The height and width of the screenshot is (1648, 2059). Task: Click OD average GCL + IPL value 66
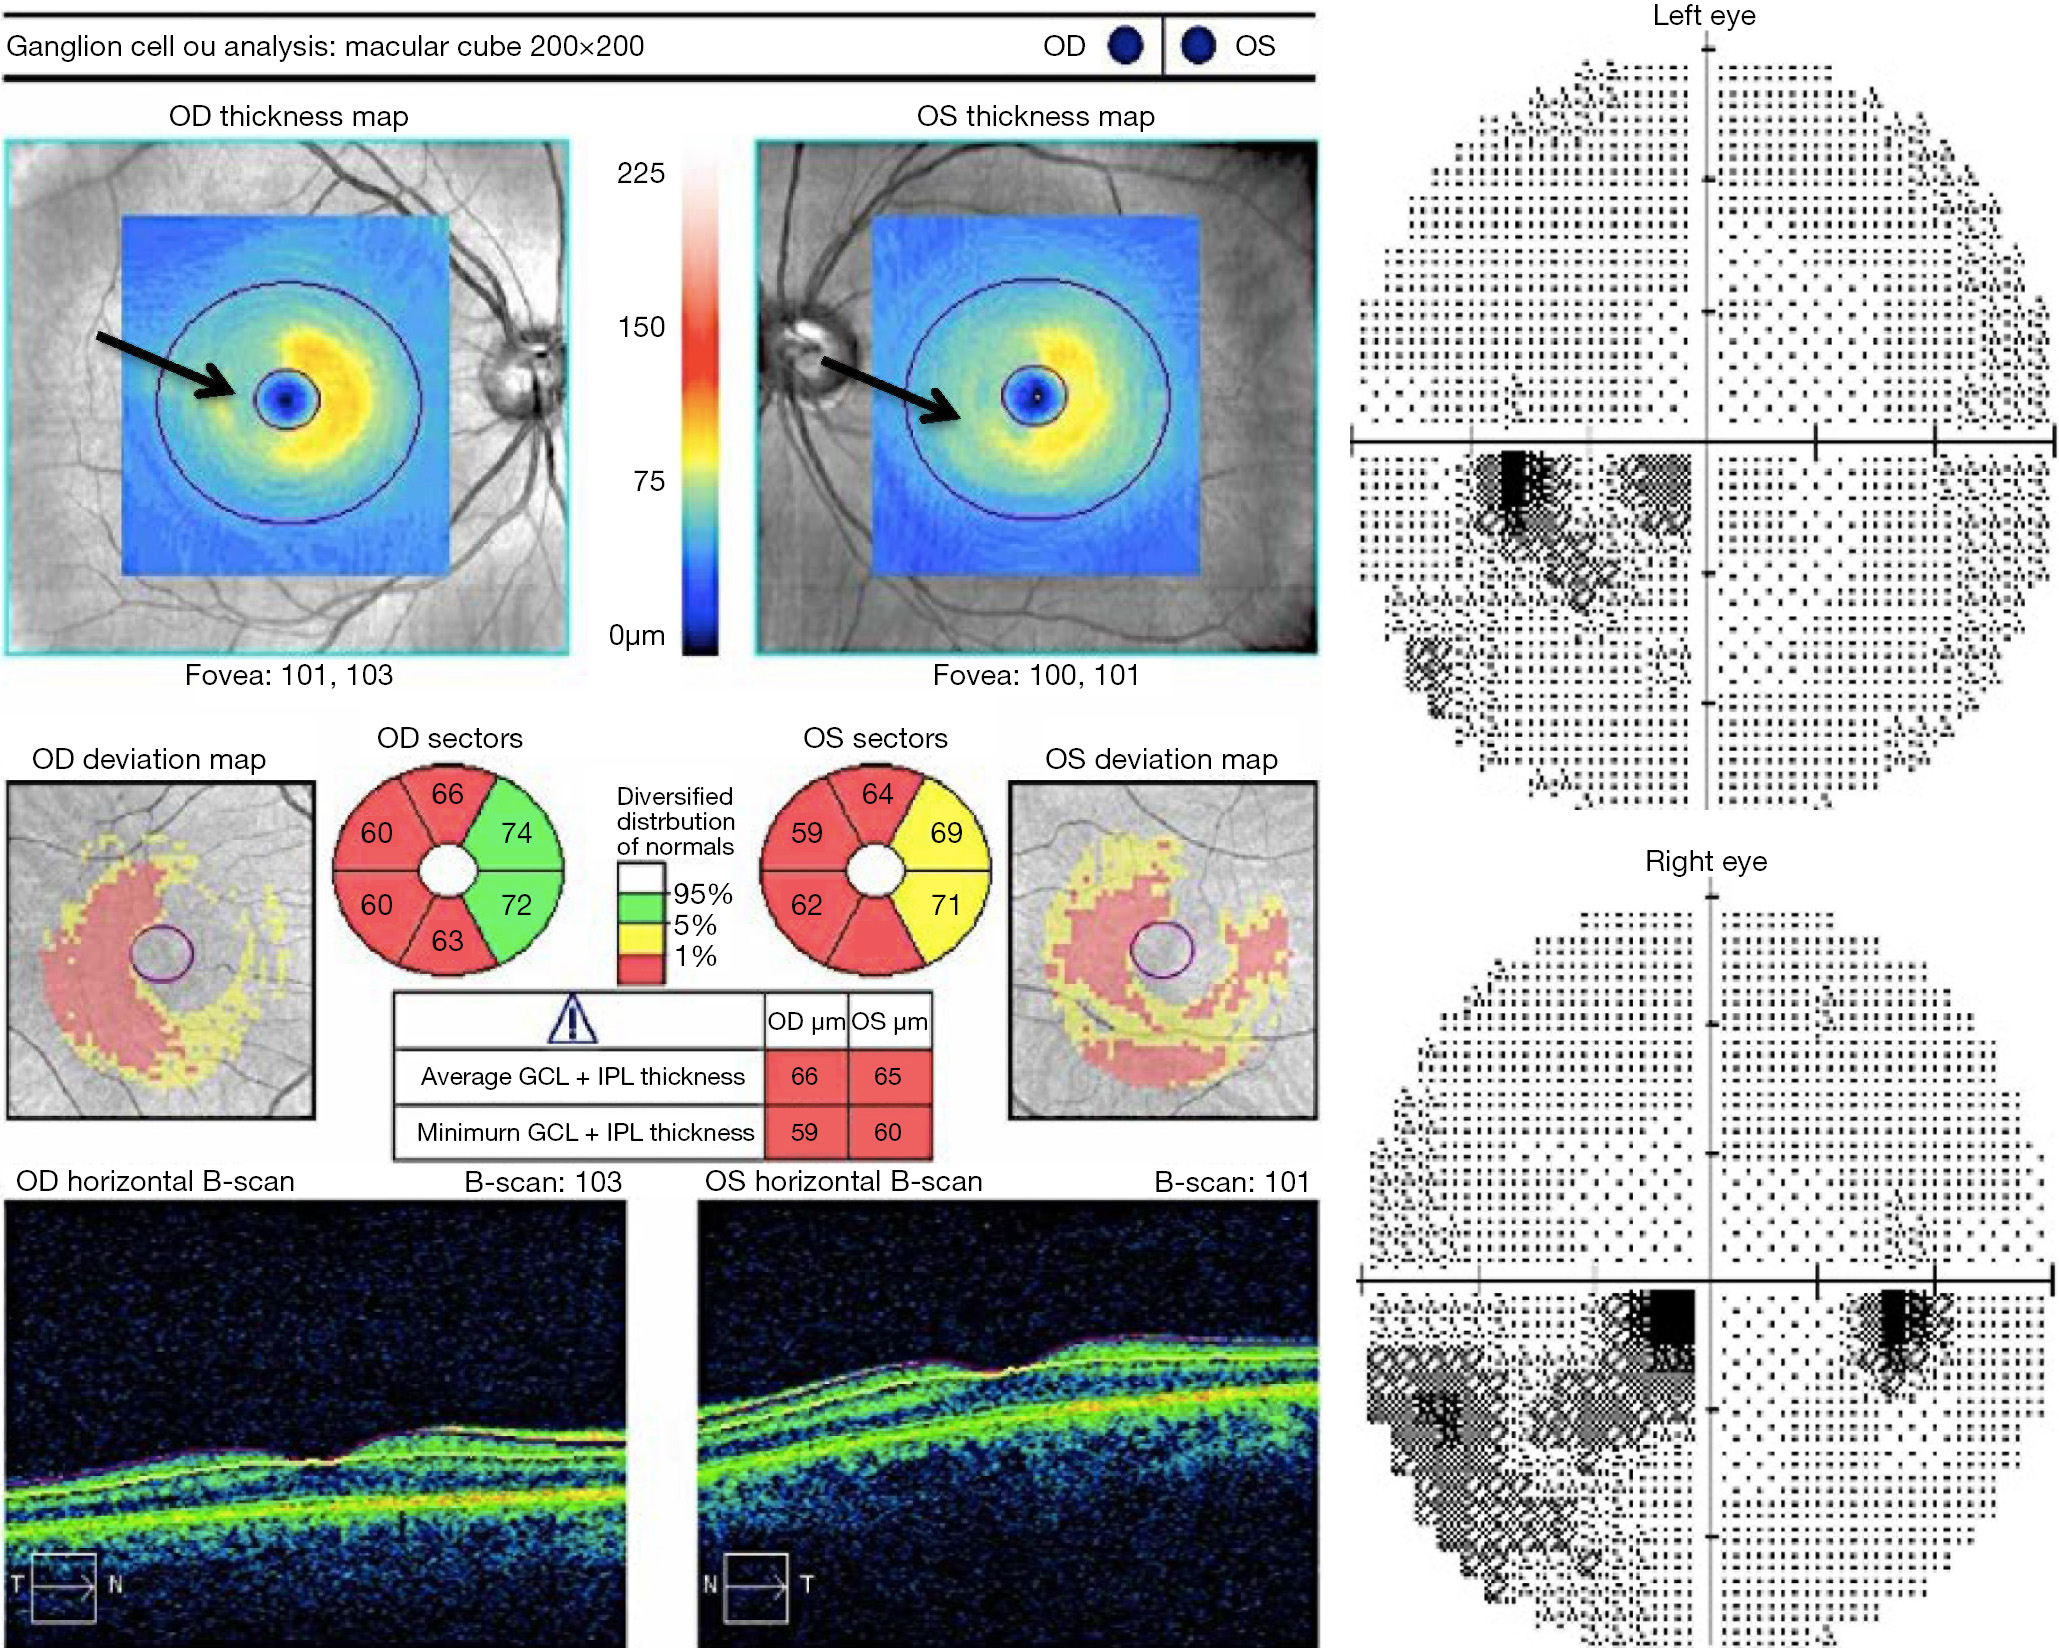tap(805, 1076)
